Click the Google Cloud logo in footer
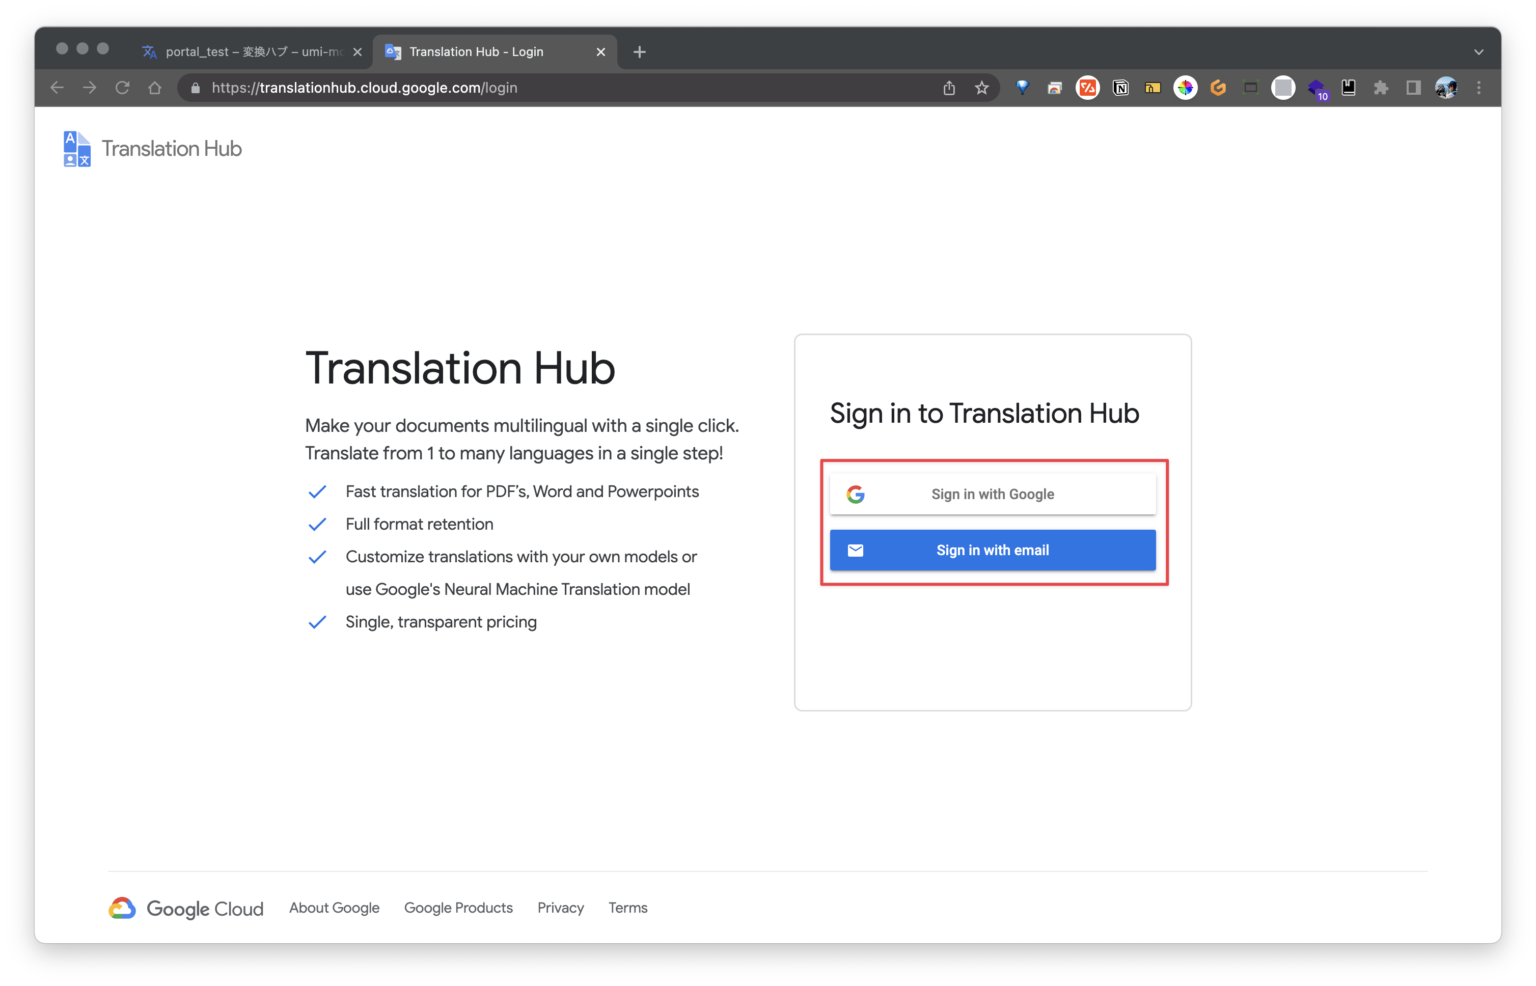This screenshot has height=986, width=1536. click(x=121, y=907)
